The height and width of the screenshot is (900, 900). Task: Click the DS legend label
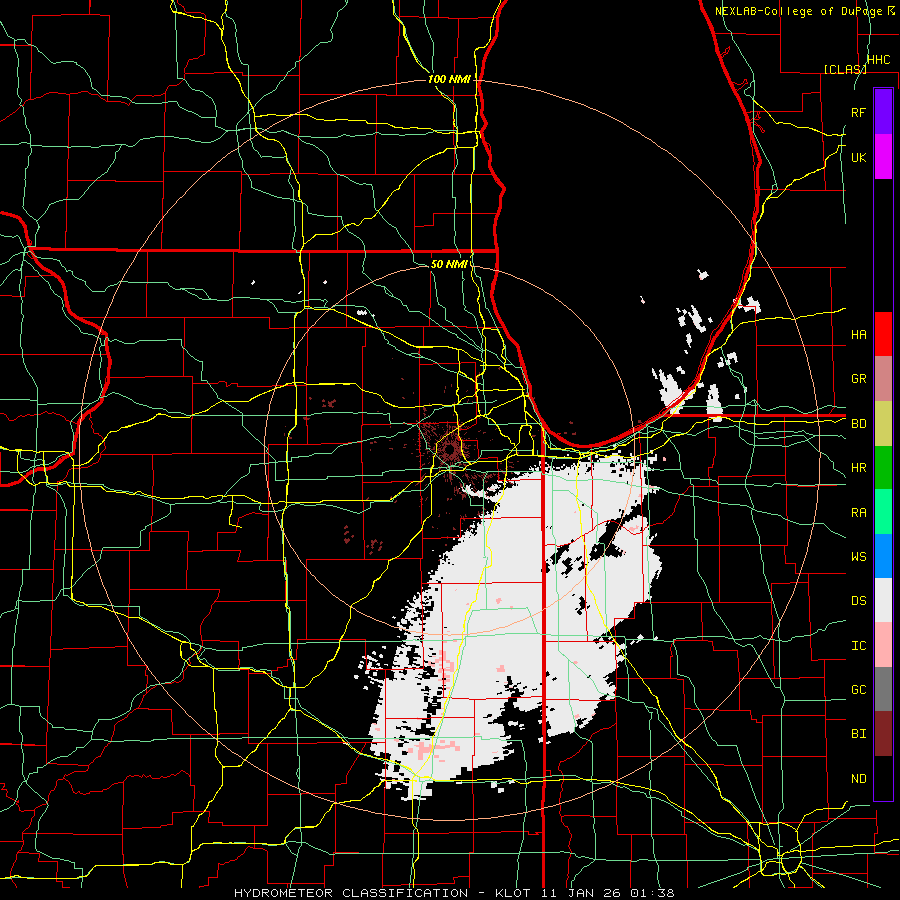(858, 601)
